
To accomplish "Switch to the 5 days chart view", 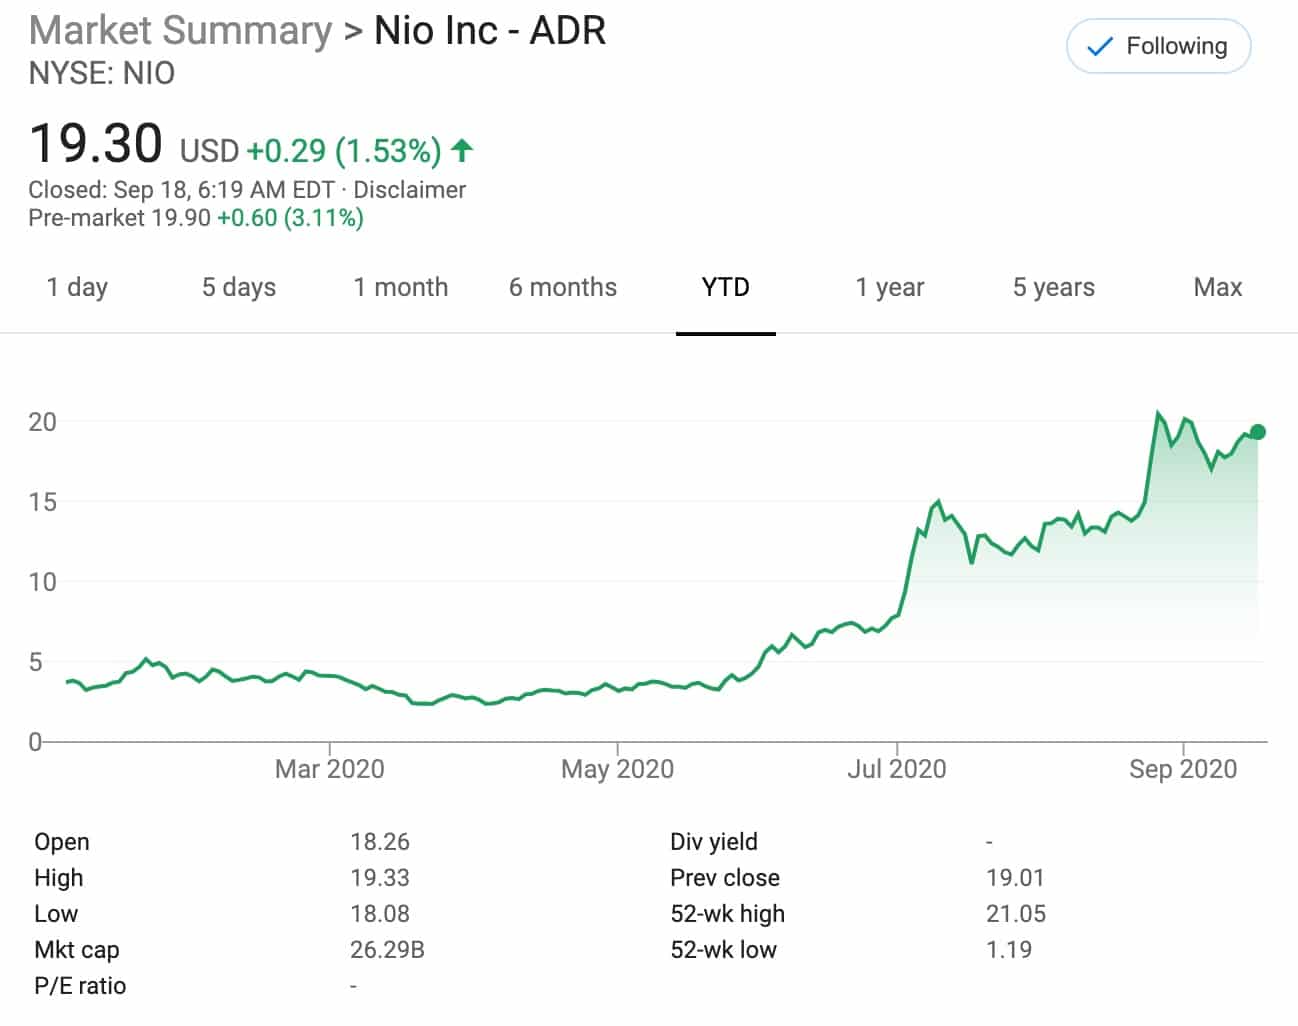I will pyautogui.click(x=238, y=287).
